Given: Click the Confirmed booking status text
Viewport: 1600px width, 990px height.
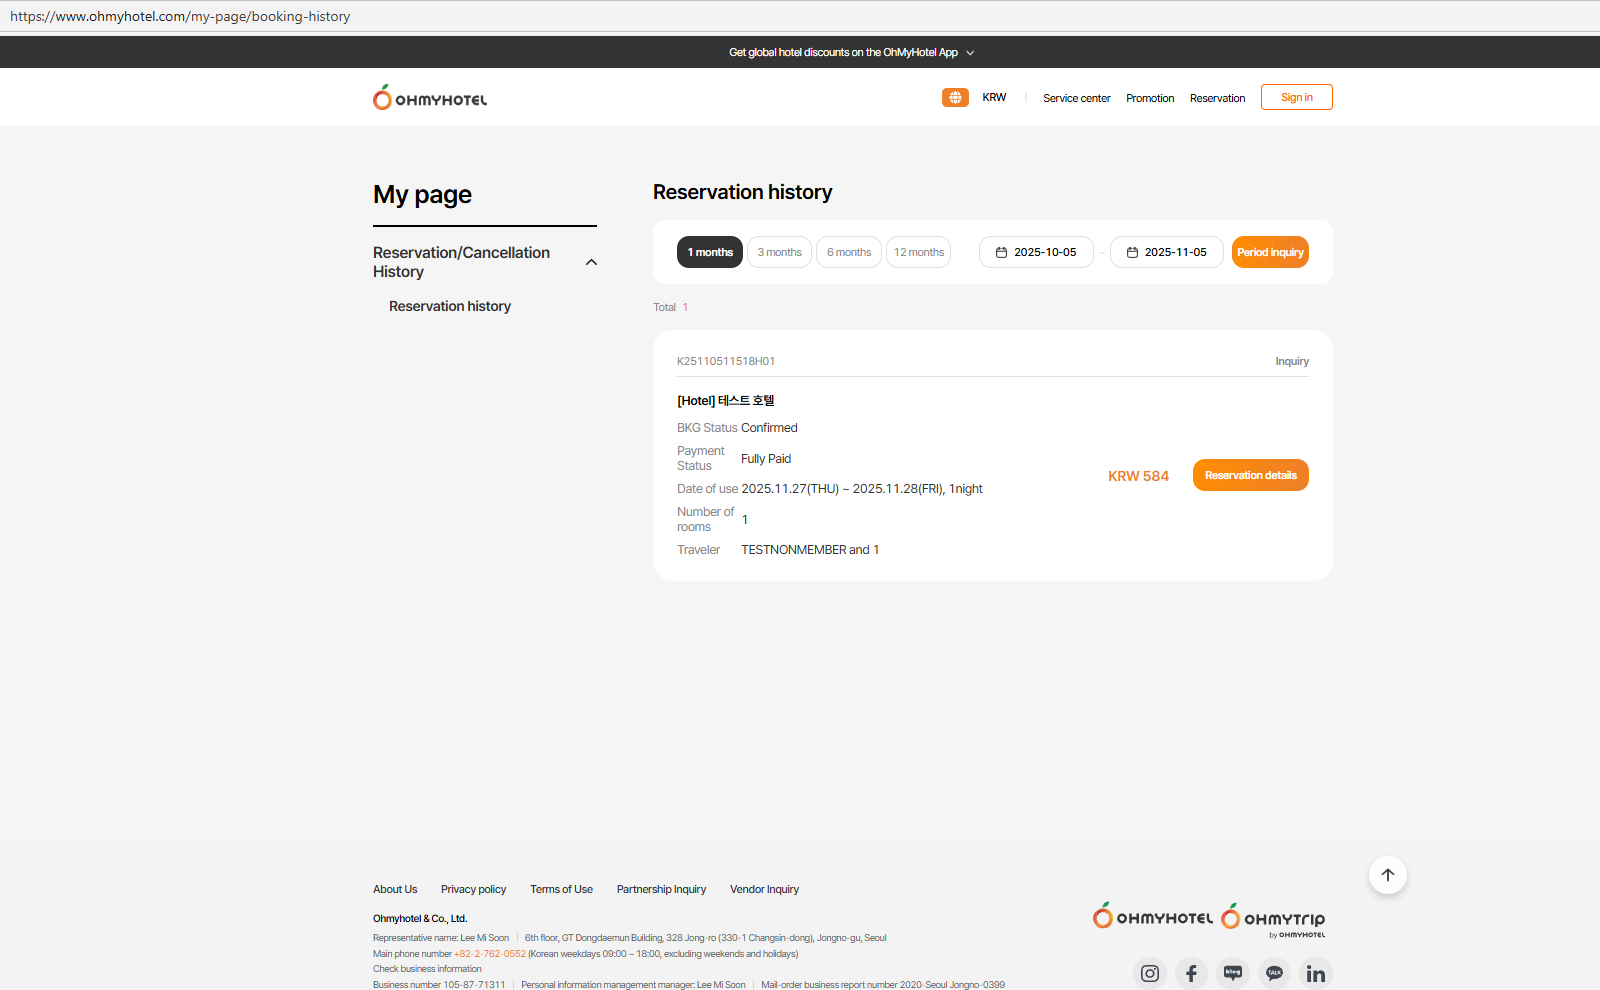Looking at the screenshot, I should 769,428.
